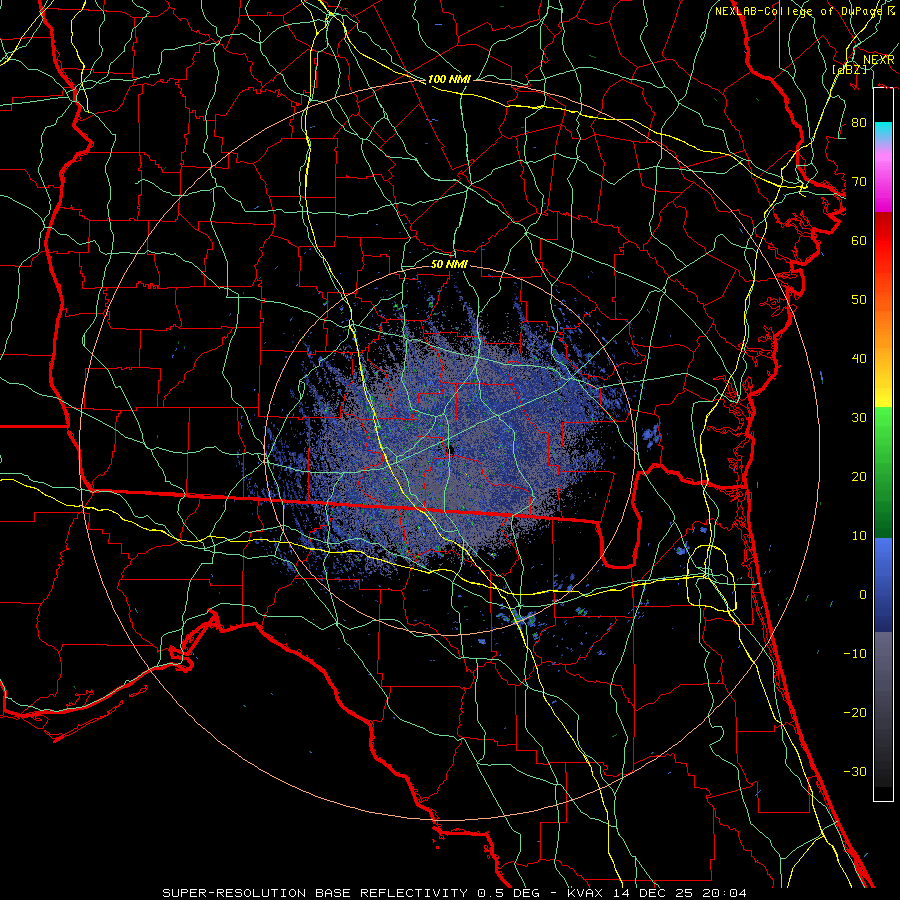Click the -20 value on the dBZ scale
Screen dimensions: 900x900
855,712
